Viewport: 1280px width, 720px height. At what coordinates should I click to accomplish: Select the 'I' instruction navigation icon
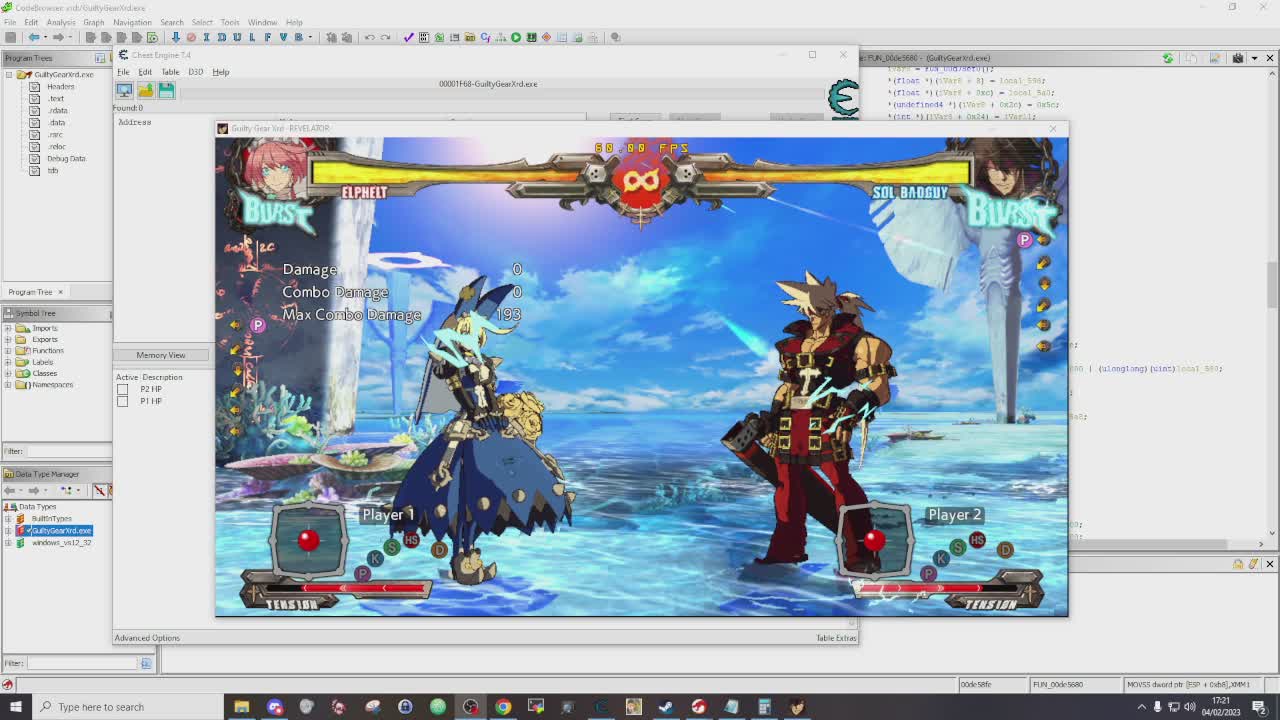(206, 37)
